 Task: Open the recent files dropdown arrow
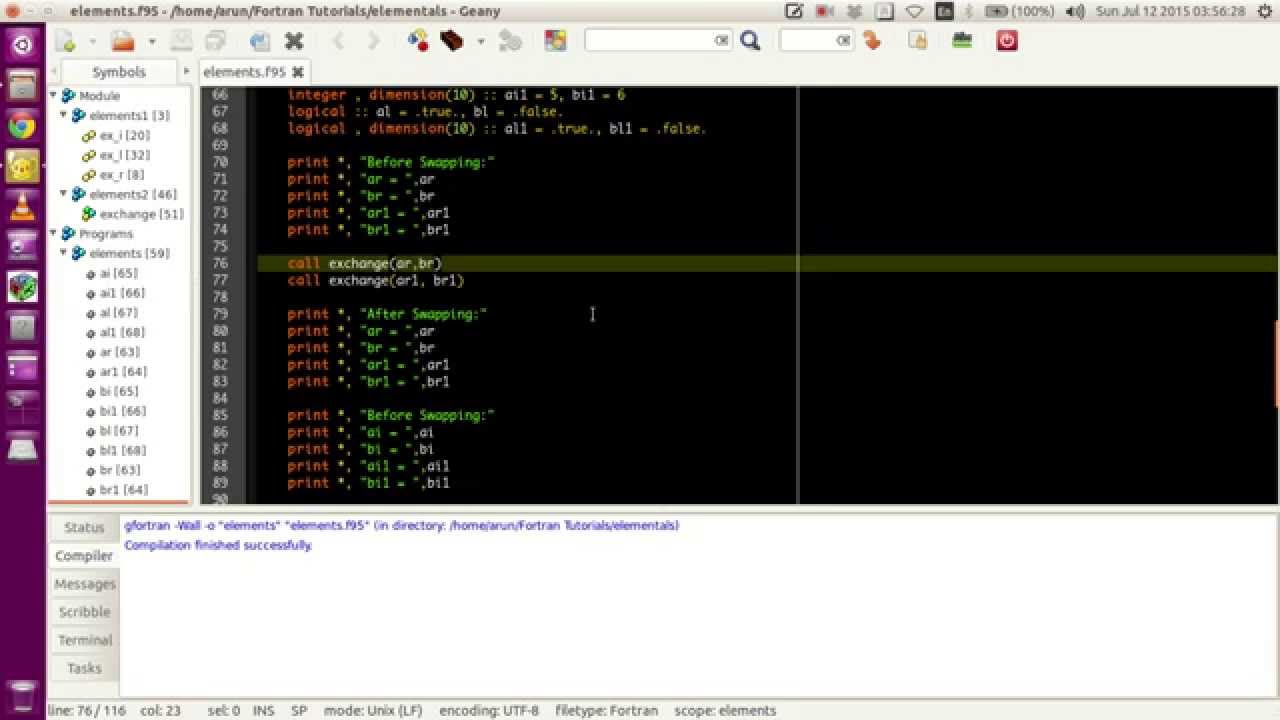152,41
